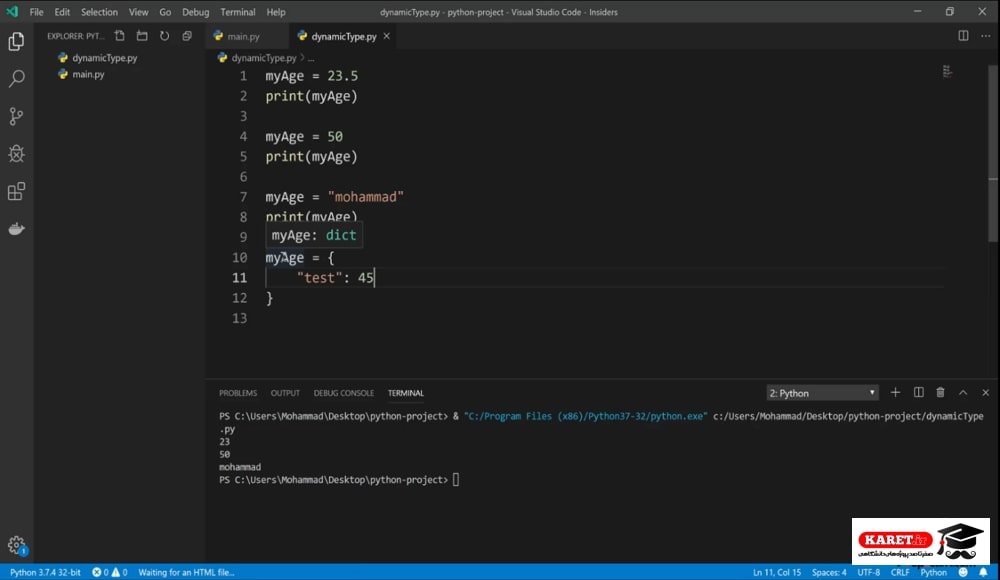Click the editor vertical scrollbar
Image resolution: width=1000 pixels, height=580 pixels.
tap(993, 153)
